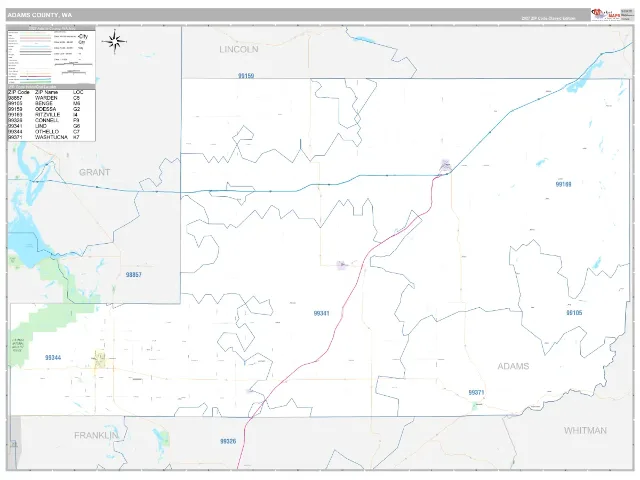Click the 'ZIP Name' column header
The height and width of the screenshot is (480, 640).
(x=46, y=92)
